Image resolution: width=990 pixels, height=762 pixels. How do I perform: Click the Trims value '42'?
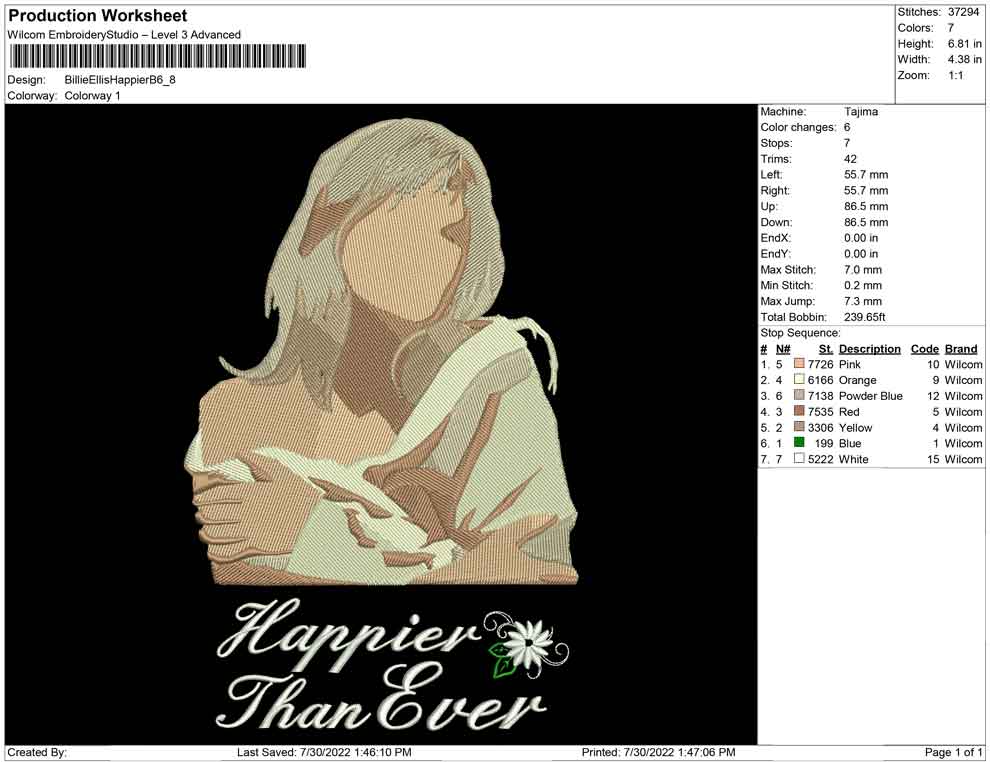click(850, 158)
